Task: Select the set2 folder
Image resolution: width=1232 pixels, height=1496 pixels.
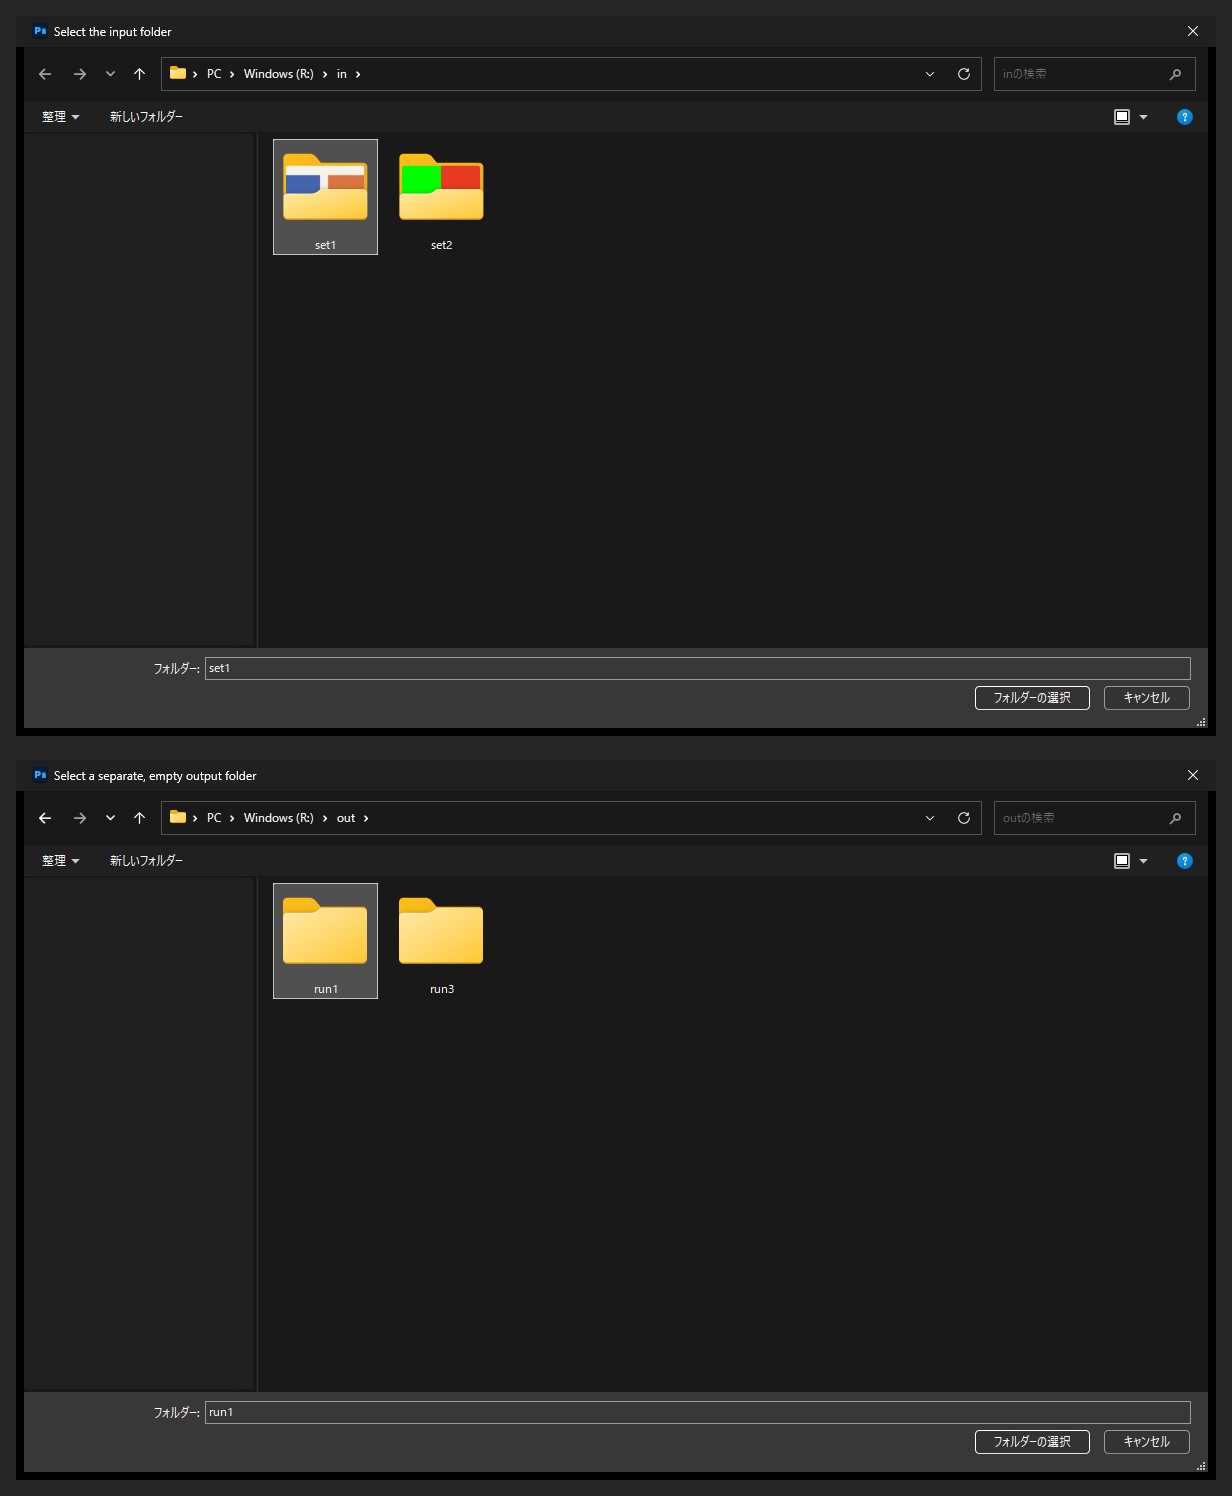Action: pyautogui.click(x=441, y=197)
